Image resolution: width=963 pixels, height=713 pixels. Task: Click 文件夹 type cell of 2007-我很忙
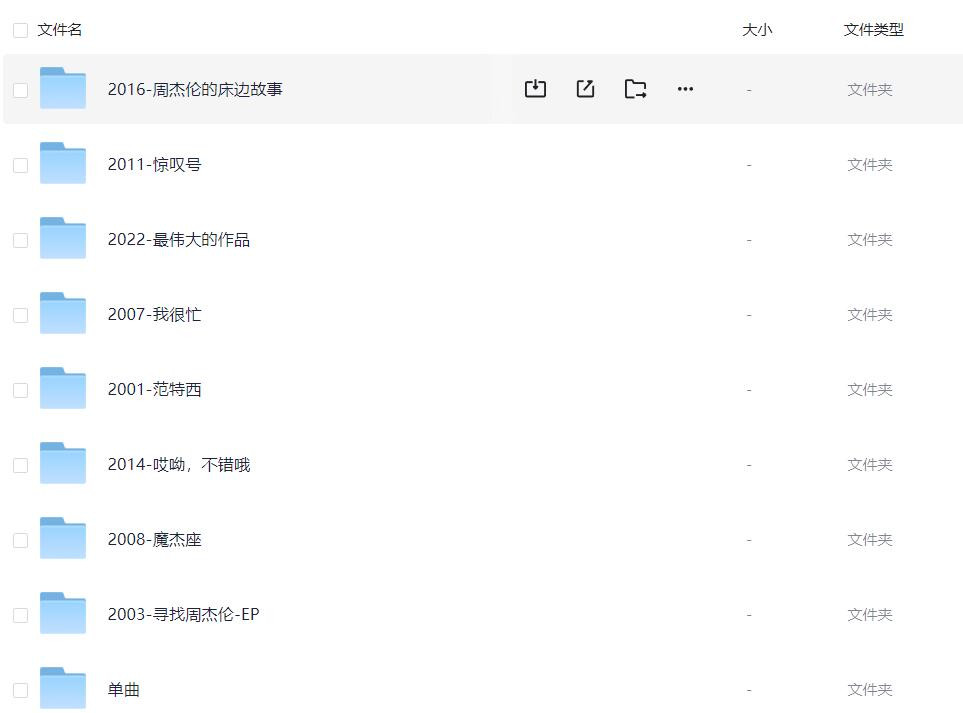point(870,314)
